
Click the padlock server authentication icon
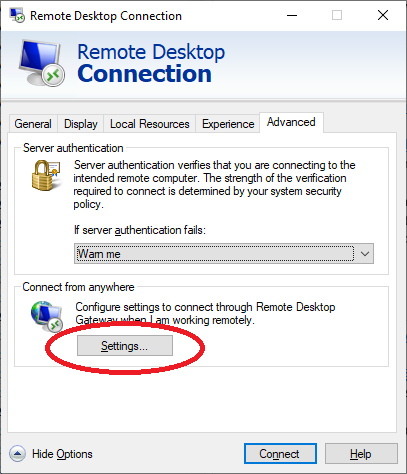[46, 175]
